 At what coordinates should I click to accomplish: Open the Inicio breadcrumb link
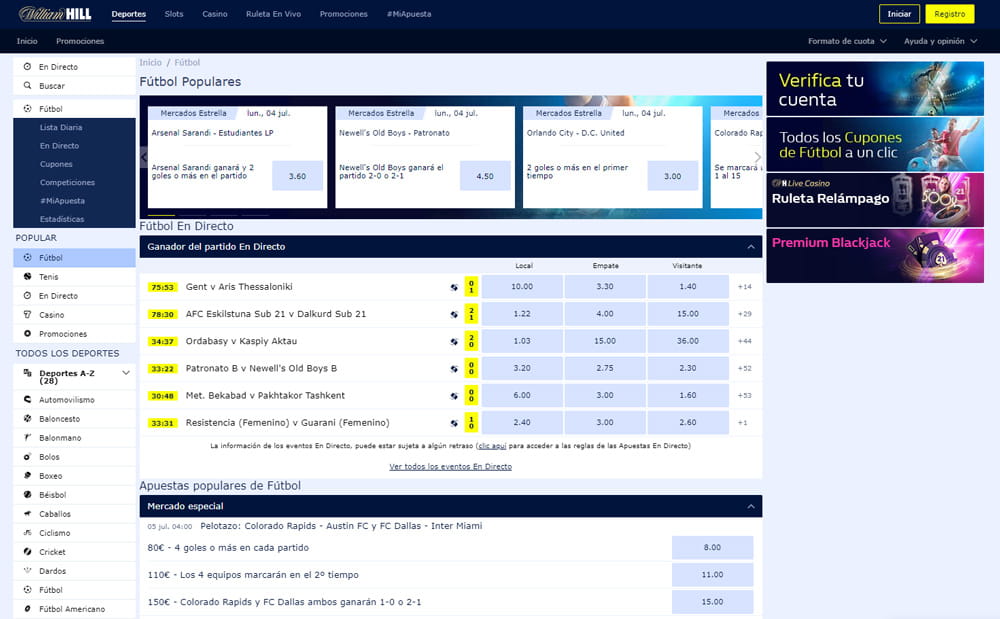[x=151, y=62]
